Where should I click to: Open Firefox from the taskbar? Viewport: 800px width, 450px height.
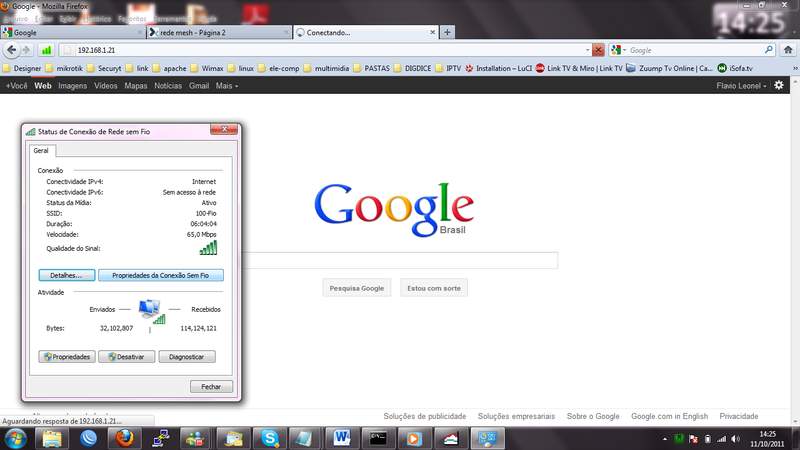pyautogui.click(x=124, y=438)
